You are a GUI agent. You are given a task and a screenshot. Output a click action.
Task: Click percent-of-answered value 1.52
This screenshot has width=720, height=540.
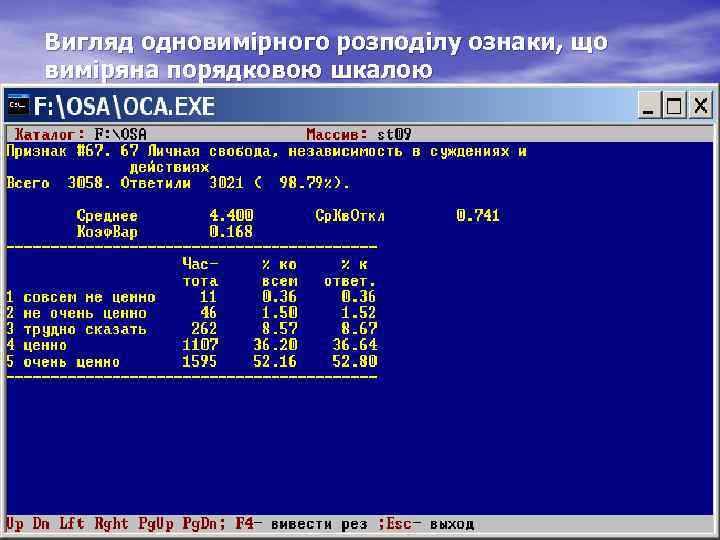tap(359, 313)
